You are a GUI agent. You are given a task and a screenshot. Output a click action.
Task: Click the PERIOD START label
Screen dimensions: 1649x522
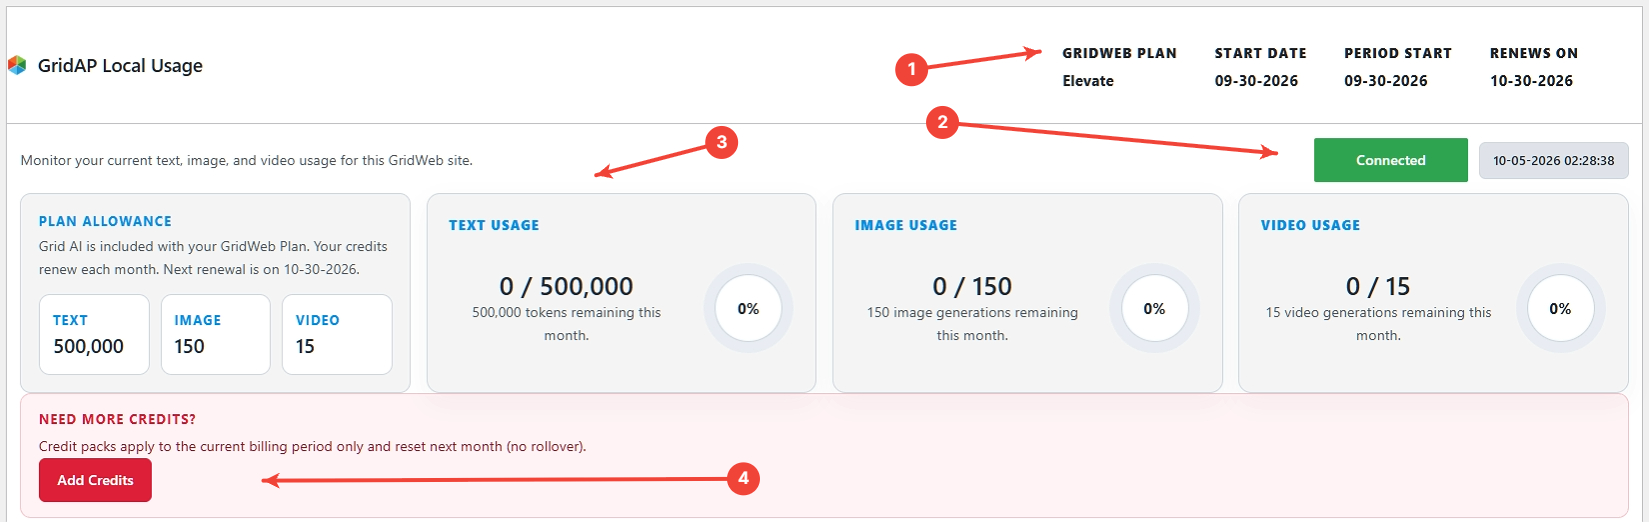(x=1398, y=53)
